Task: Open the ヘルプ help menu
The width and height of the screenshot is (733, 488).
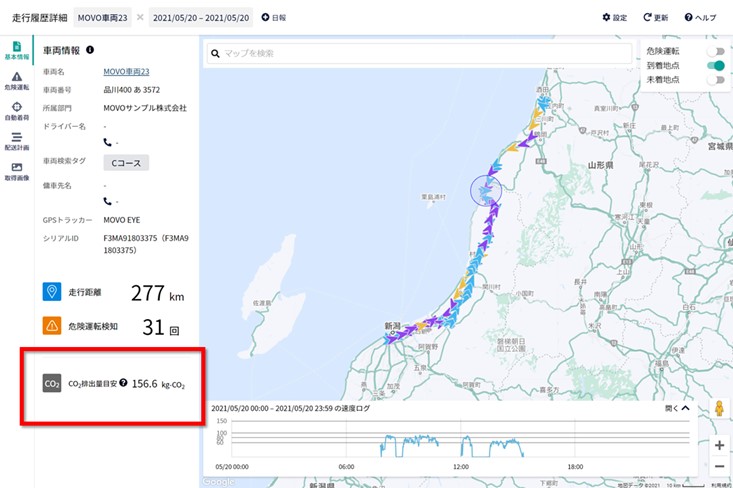Action: pos(700,18)
